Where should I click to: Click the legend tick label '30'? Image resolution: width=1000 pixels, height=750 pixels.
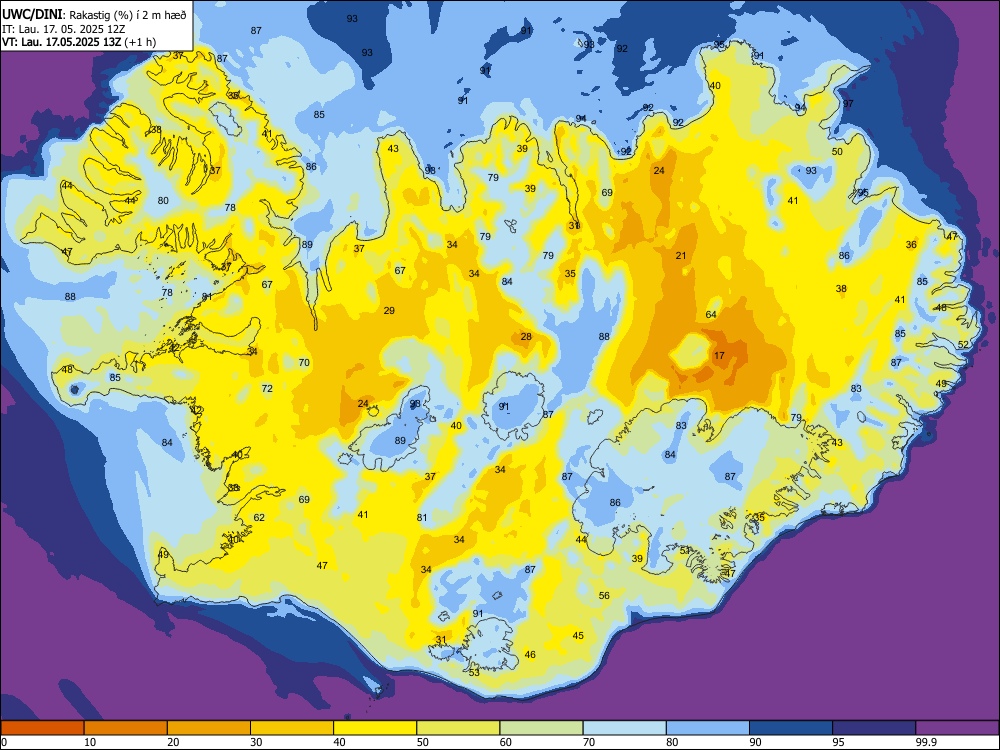pos(256,742)
